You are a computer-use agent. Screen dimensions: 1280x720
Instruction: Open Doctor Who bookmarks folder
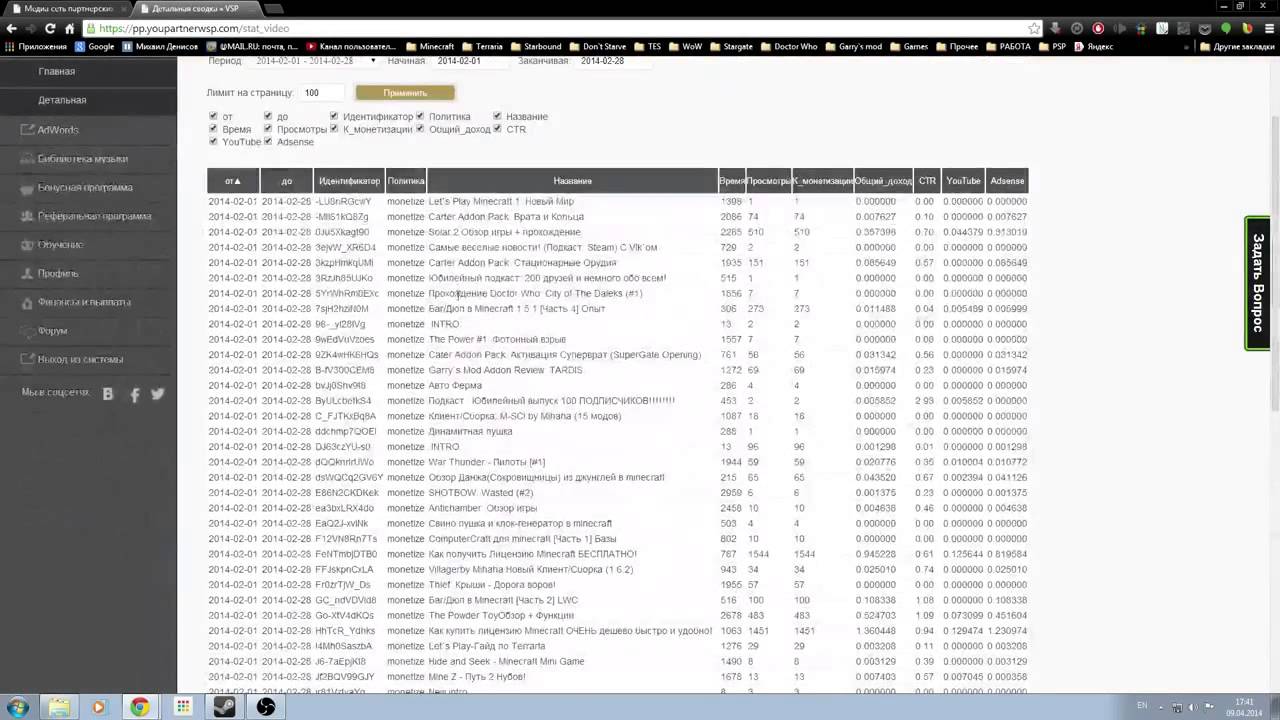coord(788,46)
